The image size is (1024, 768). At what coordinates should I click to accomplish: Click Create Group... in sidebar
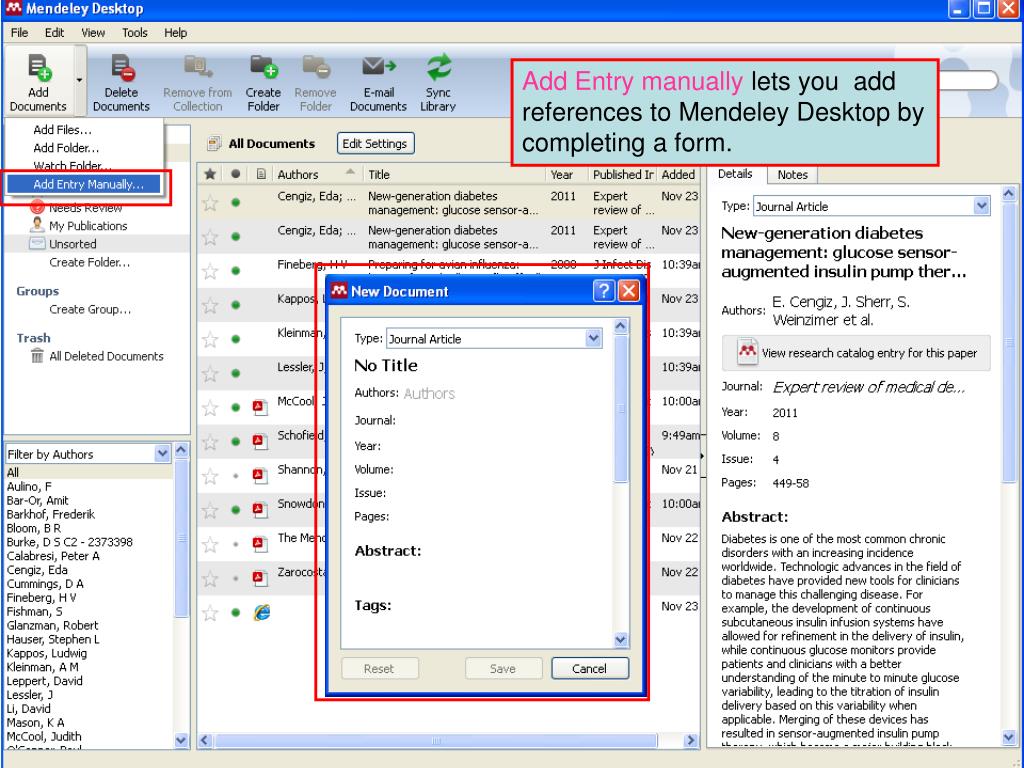pos(90,310)
